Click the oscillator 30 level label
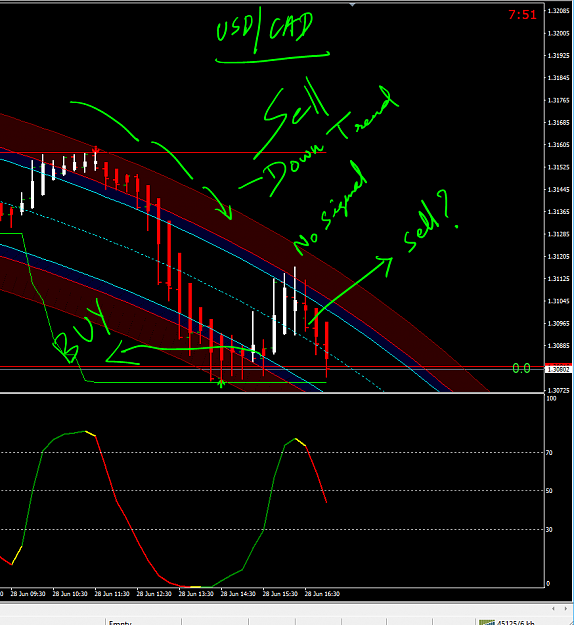This screenshot has height=625, width=574. click(x=549, y=529)
